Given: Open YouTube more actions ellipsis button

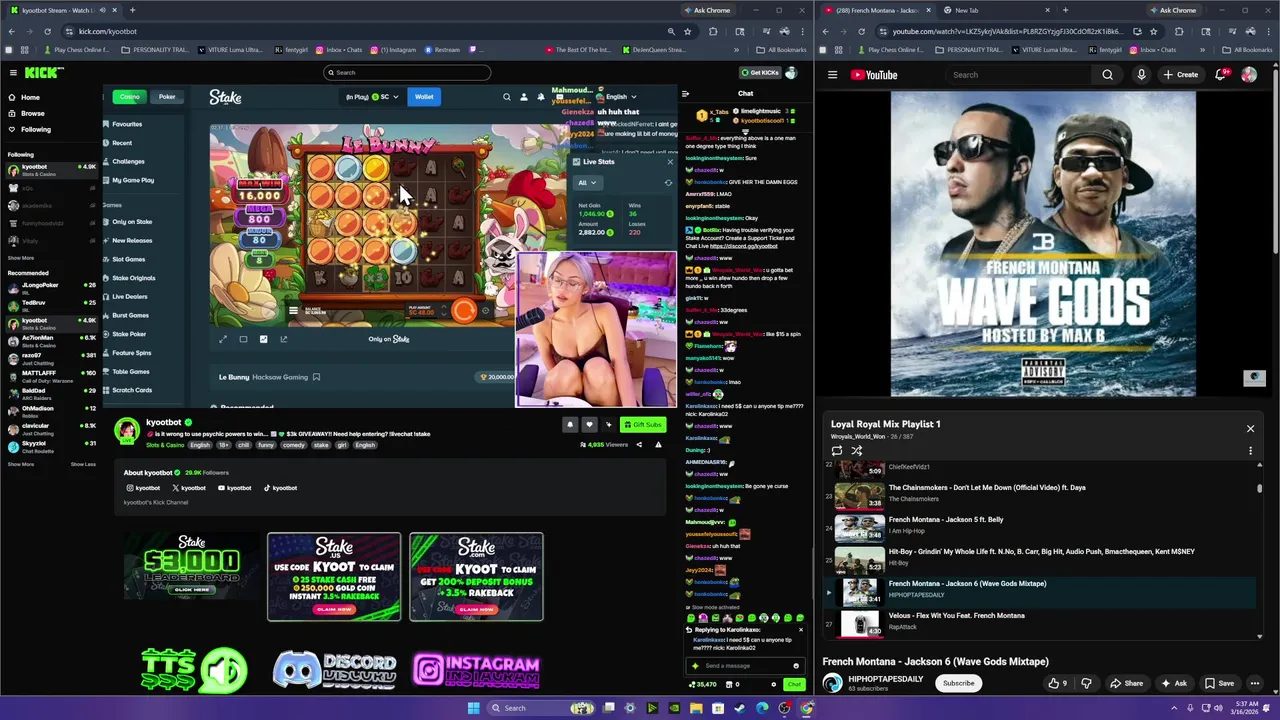Looking at the screenshot, I should pos(1255,683).
